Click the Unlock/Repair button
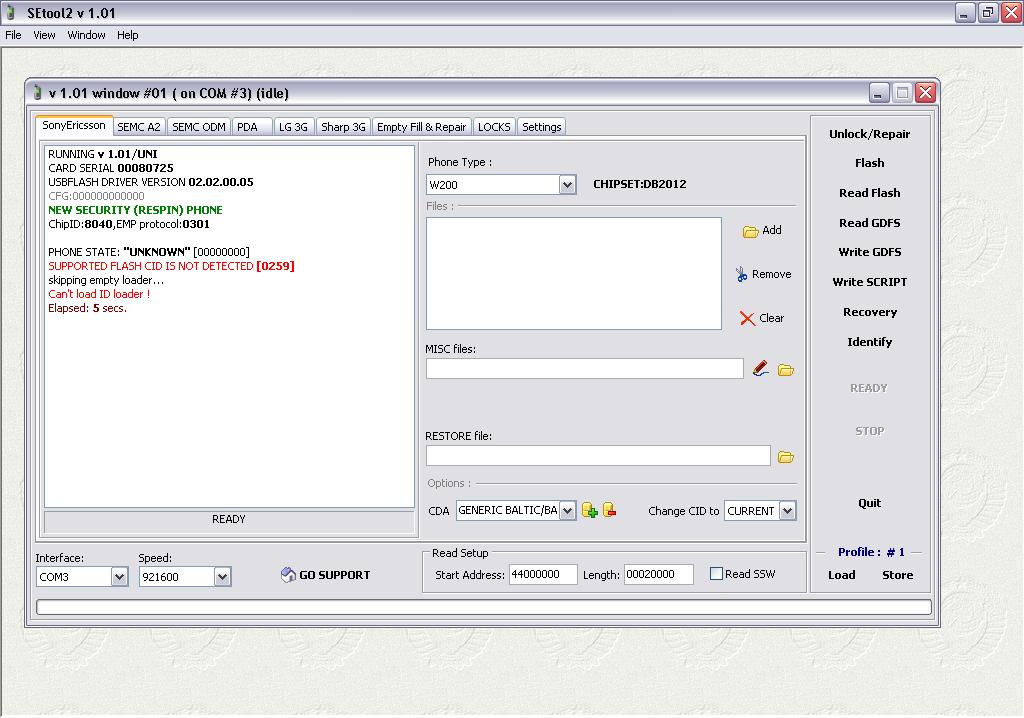This screenshot has width=1024, height=718. tap(869, 134)
